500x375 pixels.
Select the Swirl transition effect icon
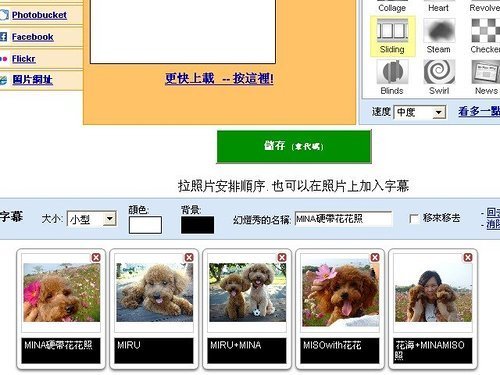click(x=439, y=72)
